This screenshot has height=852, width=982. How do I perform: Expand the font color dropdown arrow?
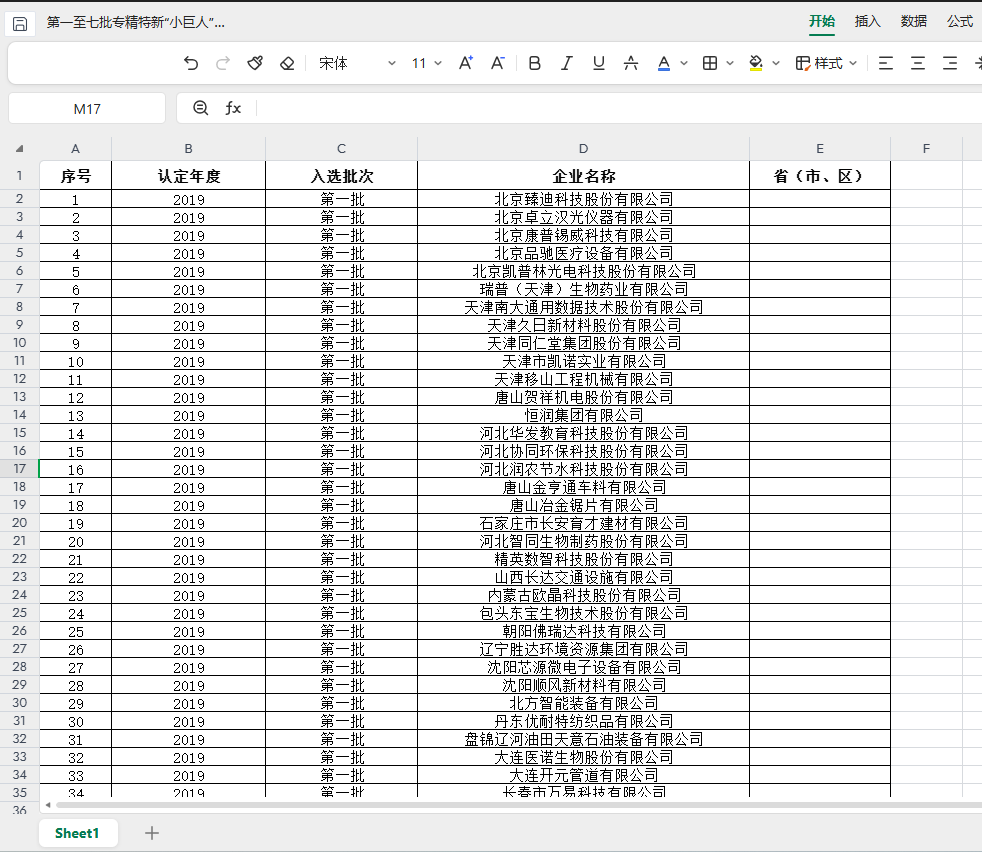684,63
